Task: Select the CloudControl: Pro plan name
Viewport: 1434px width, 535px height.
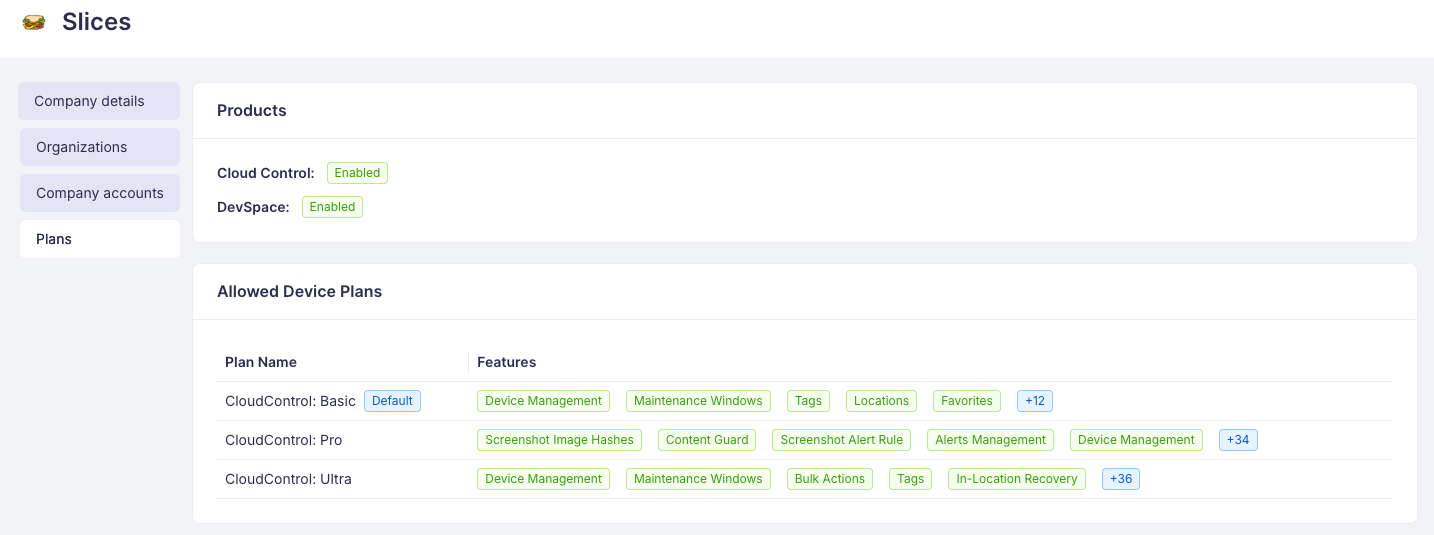Action: click(x=283, y=440)
